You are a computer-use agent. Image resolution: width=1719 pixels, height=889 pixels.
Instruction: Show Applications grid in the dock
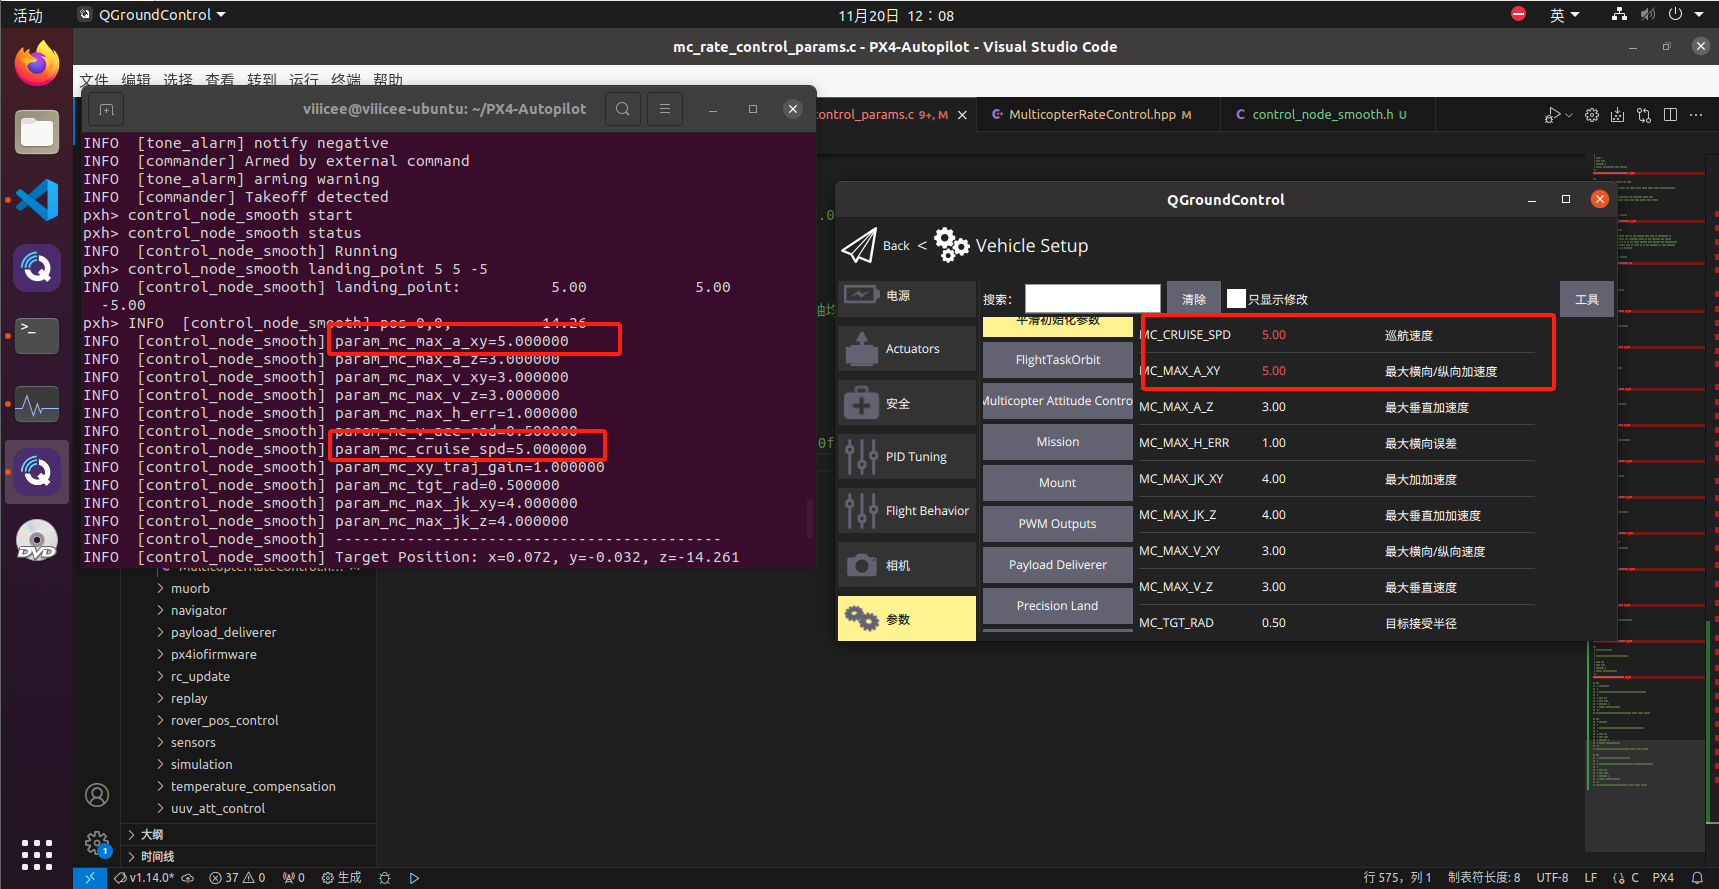point(37,854)
